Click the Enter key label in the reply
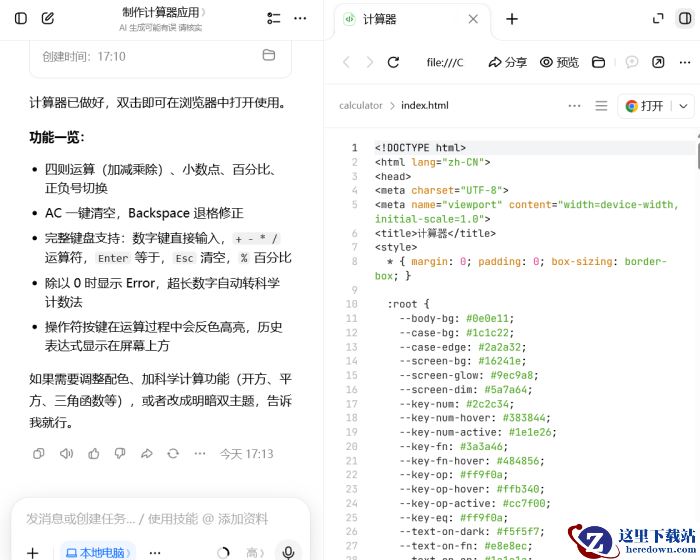Viewport: 700px width, 560px height. (113, 258)
